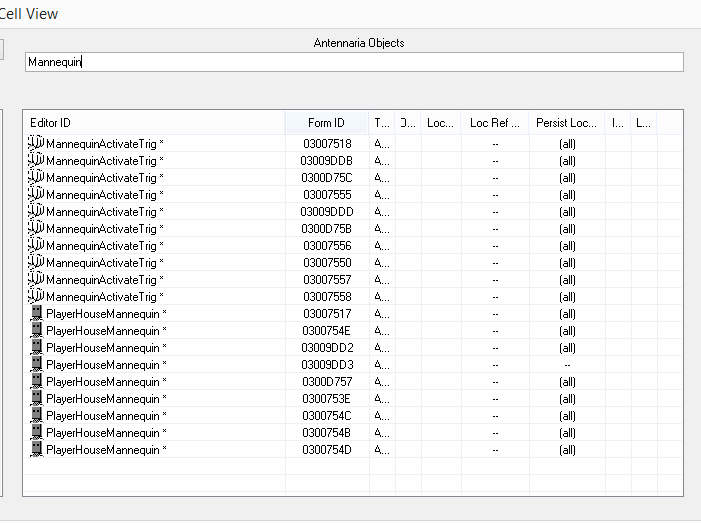Screen dimensions: 701x523
Task: Select Form ID cell 0300D757
Action: (327, 382)
